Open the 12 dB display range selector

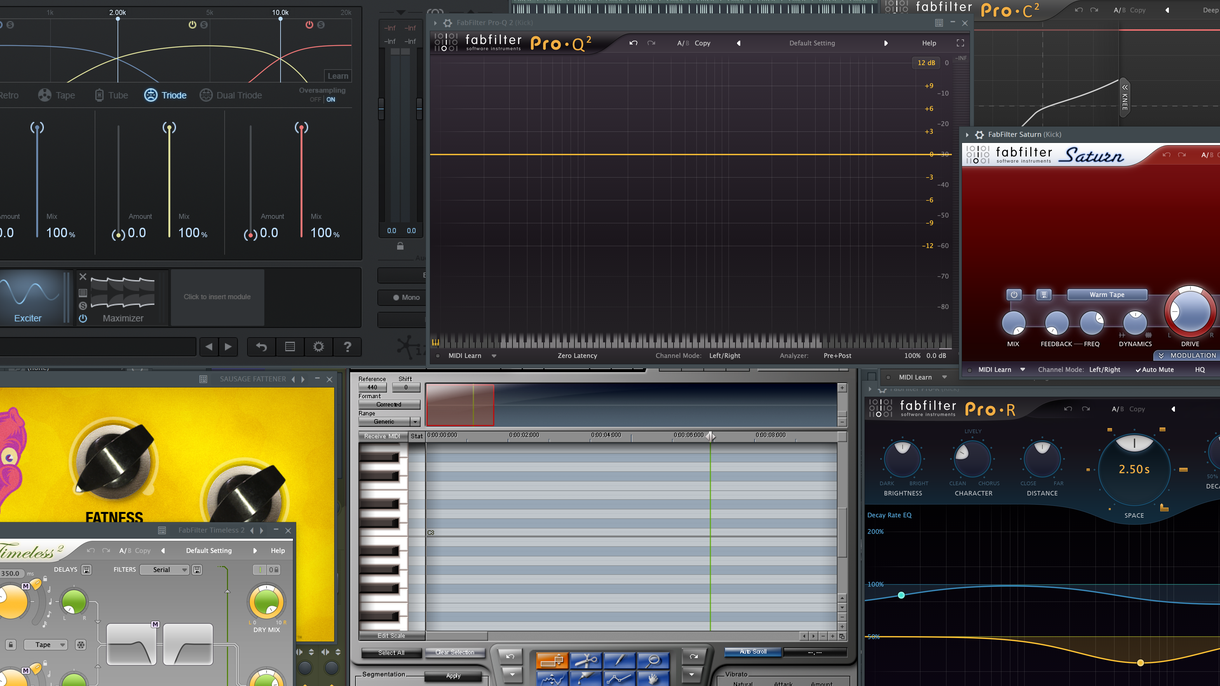[926, 63]
